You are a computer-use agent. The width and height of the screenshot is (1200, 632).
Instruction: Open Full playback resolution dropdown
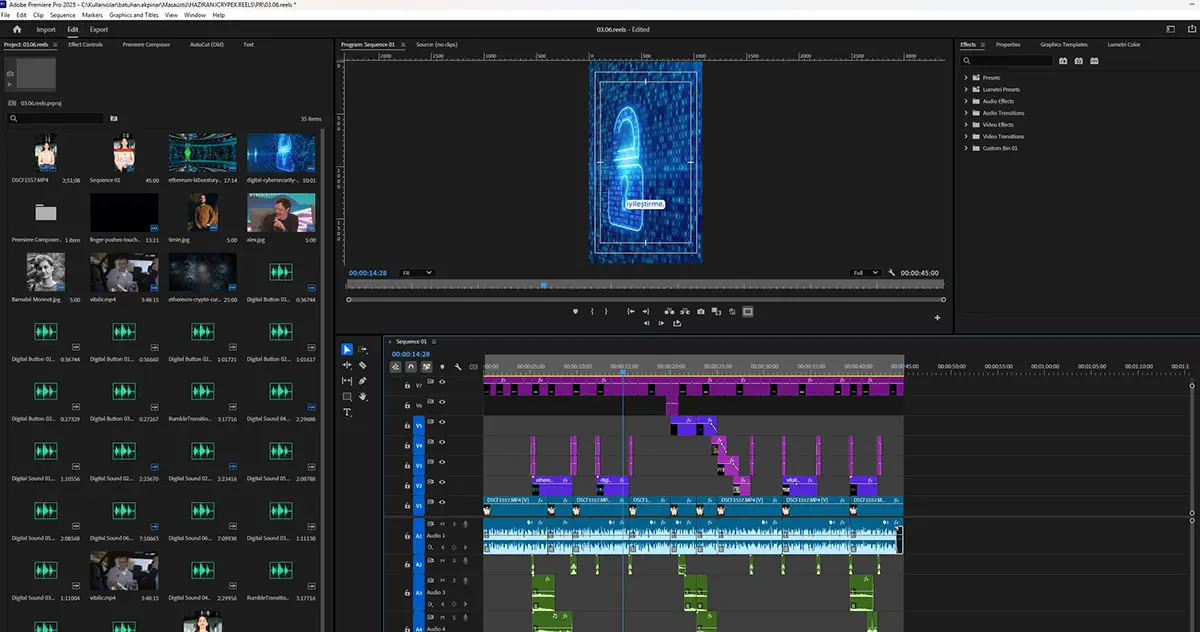[x=865, y=273]
